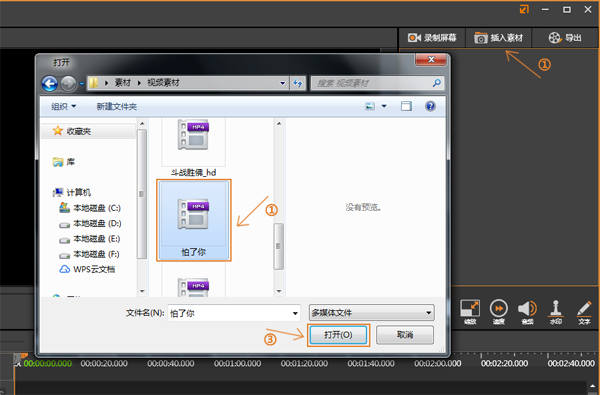The width and height of the screenshot is (600, 395).
Task: Open the 导出 export film reel icon
Action: [554, 38]
